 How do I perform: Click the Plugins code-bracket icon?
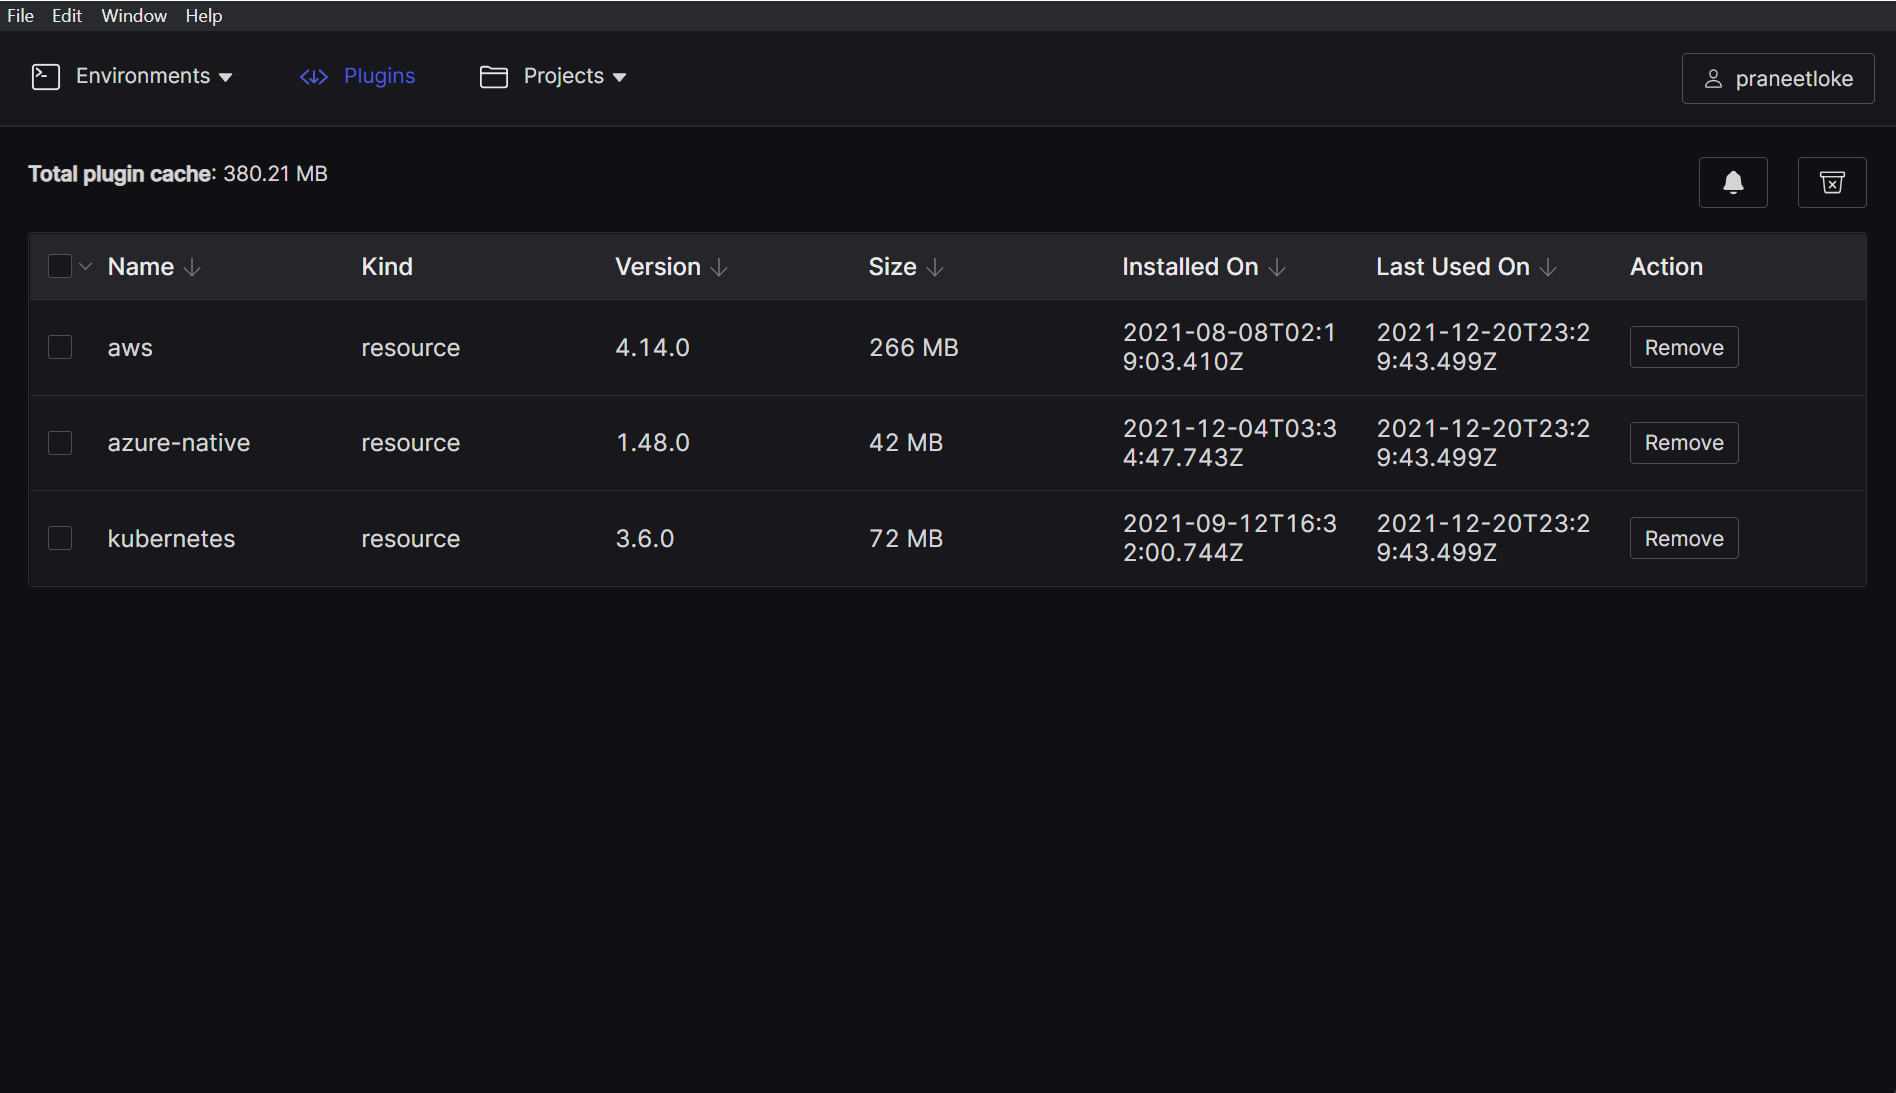(314, 77)
